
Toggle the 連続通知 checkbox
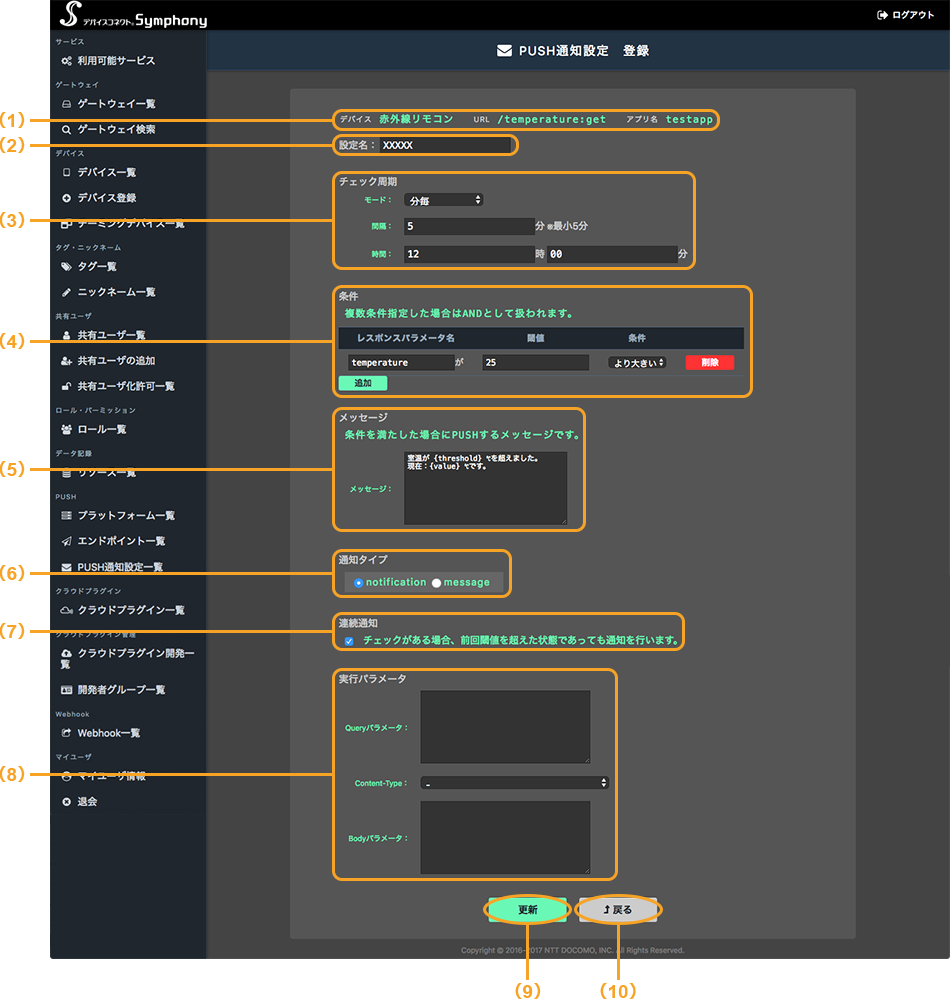[x=349, y=641]
